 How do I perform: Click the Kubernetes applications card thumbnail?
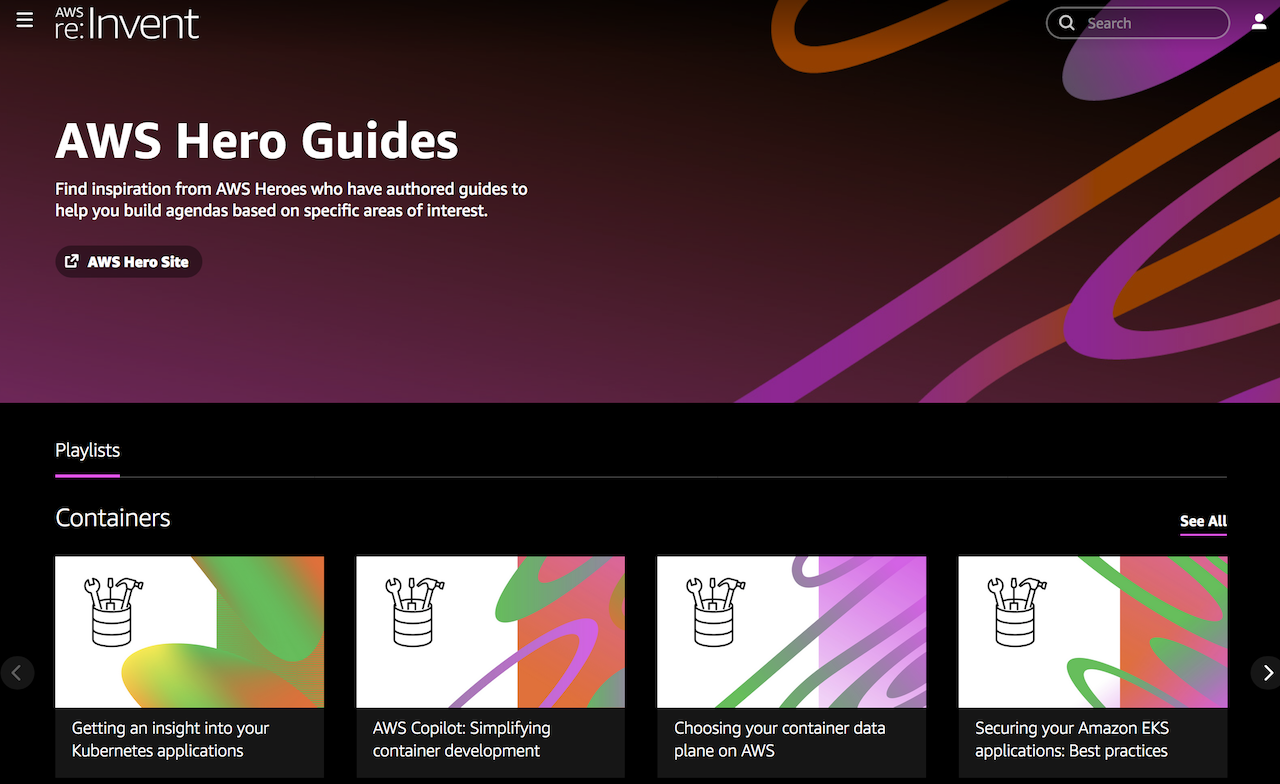coord(189,632)
